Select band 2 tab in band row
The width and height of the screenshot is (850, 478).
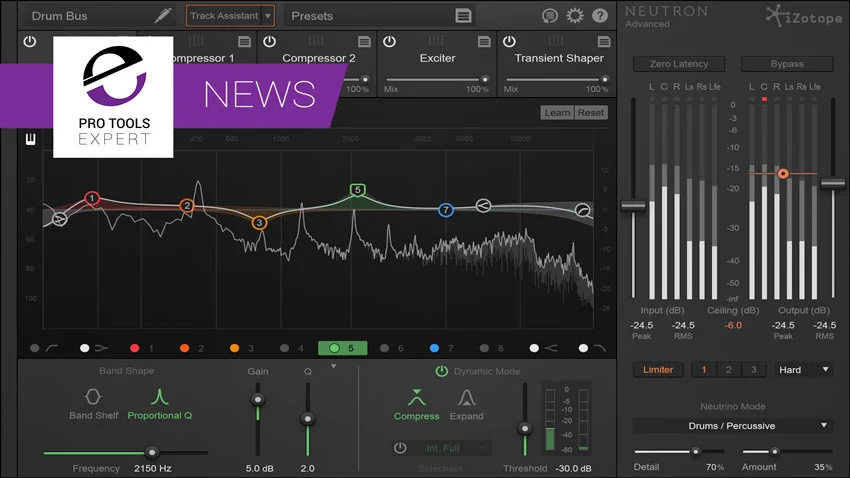pyautogui.click(x=192, y=348)
